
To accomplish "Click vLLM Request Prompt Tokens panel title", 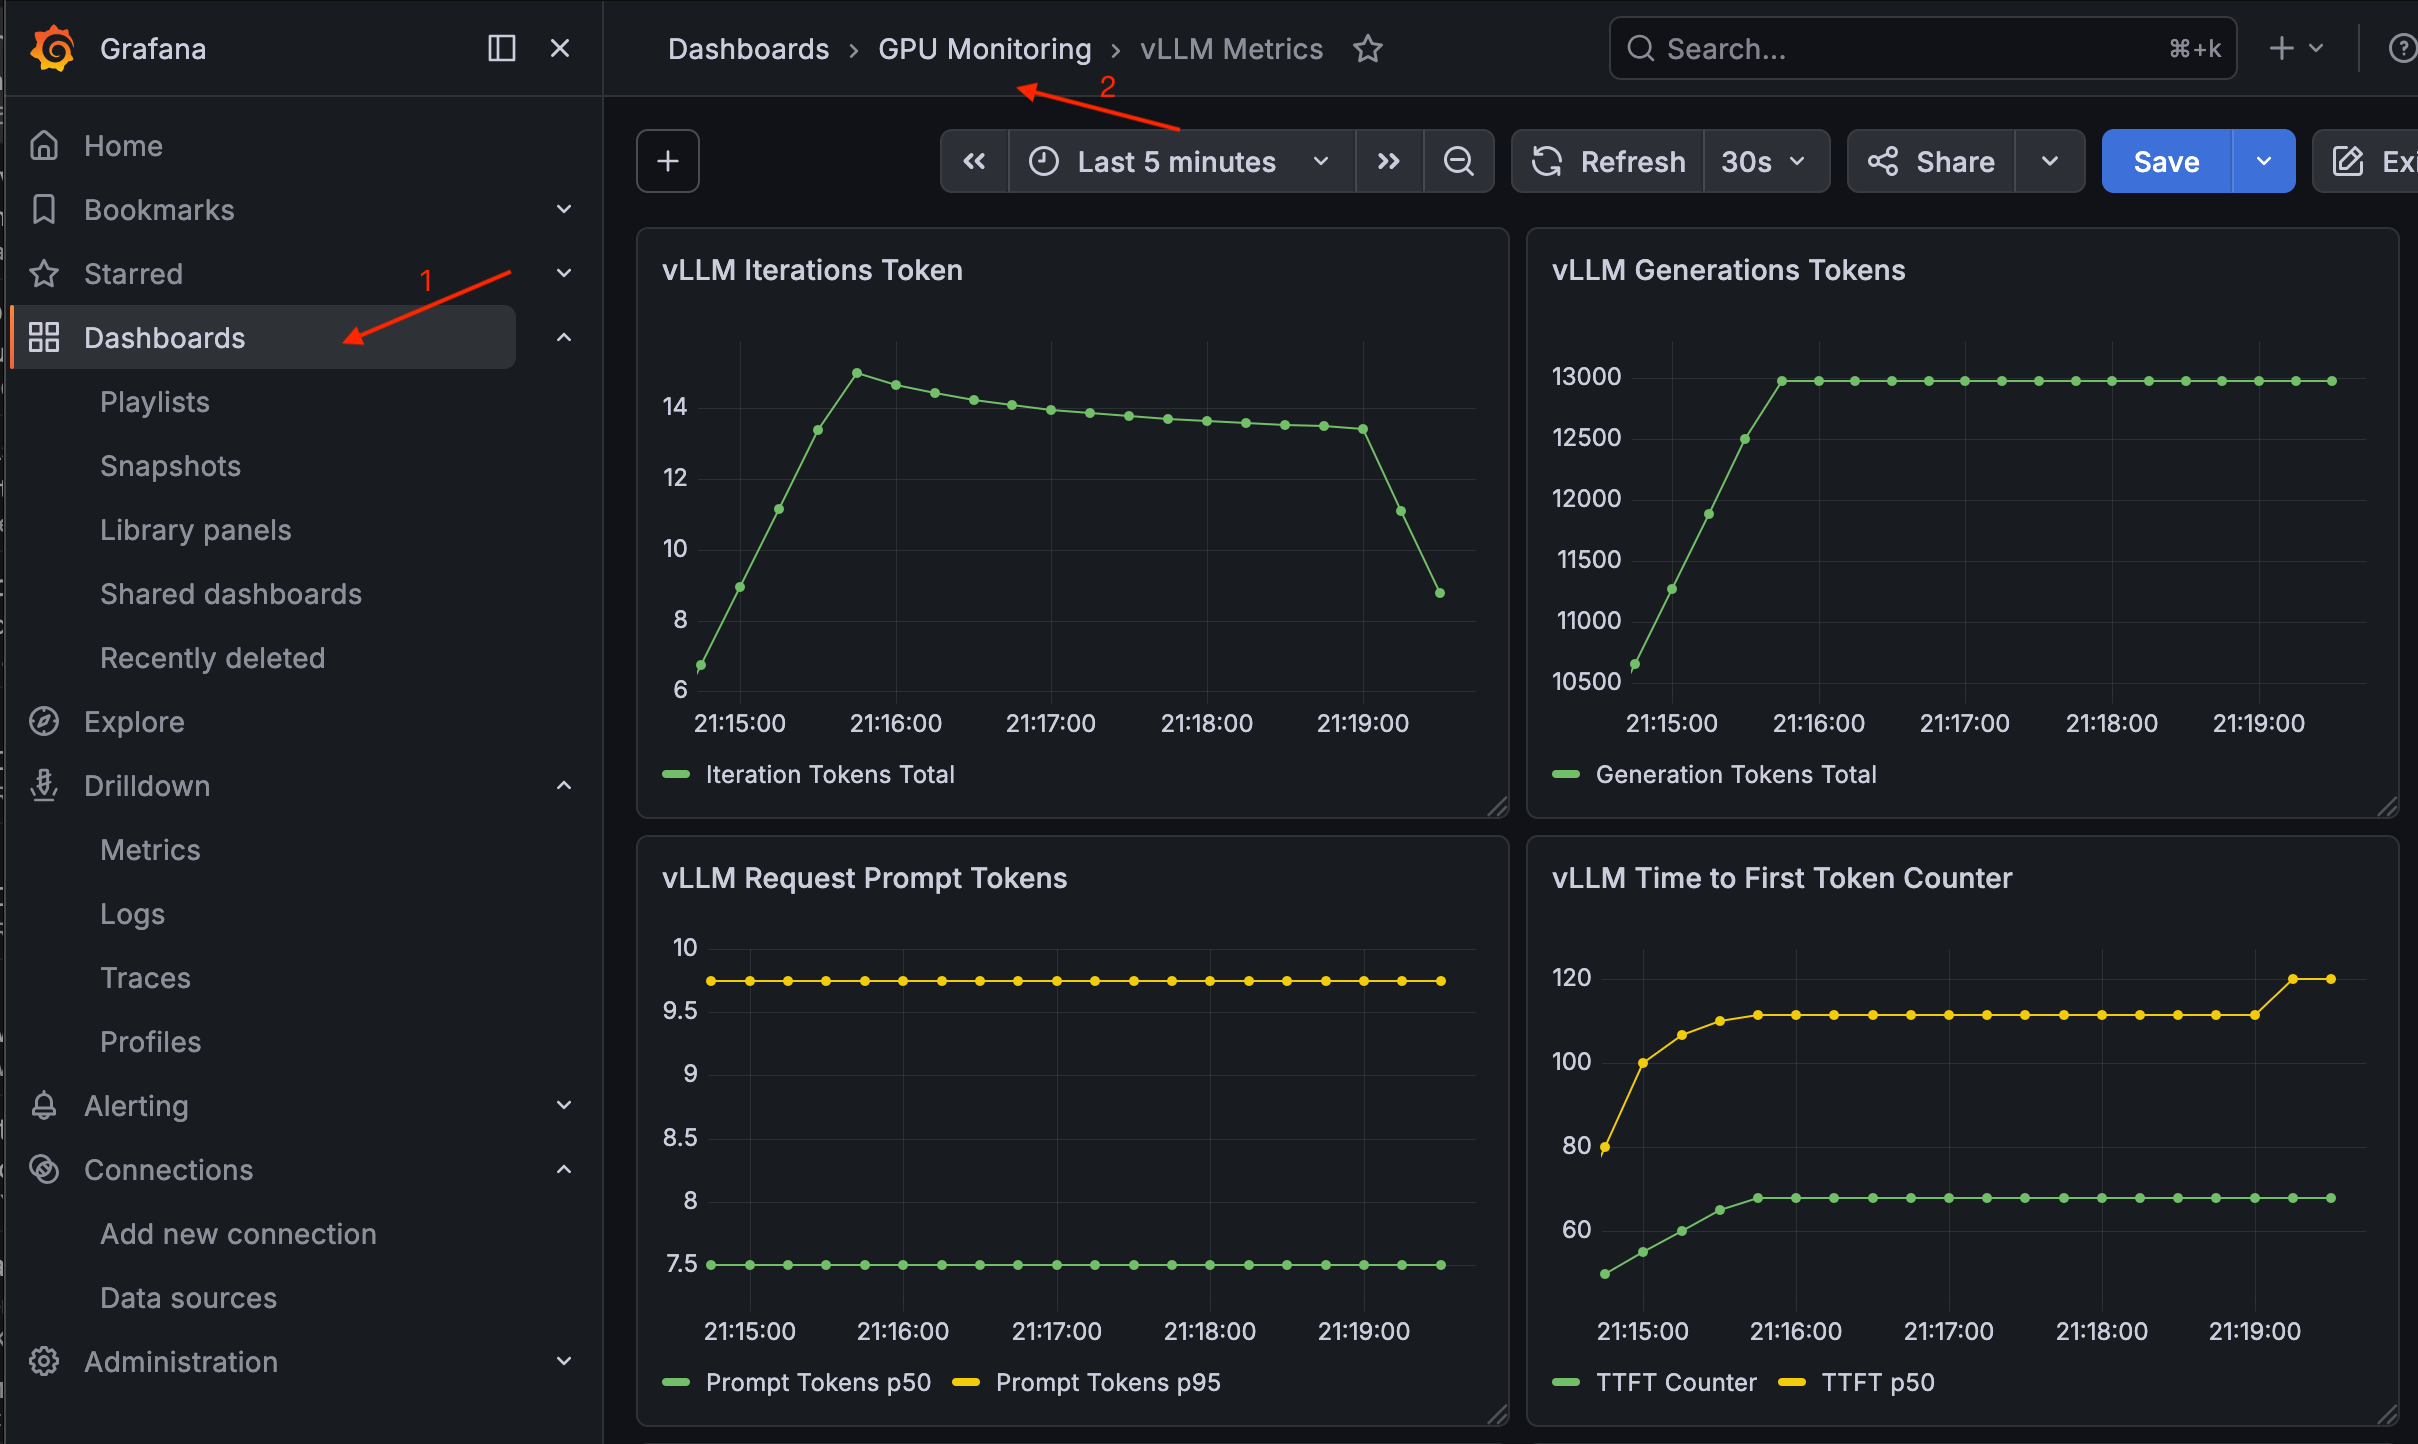I will [864, 878].
